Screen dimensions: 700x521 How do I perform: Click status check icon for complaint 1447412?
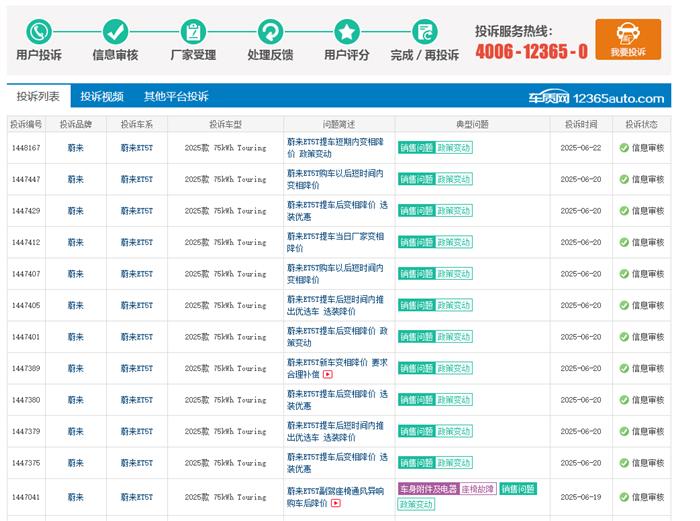pyautogui.click(x=624, y=242)
